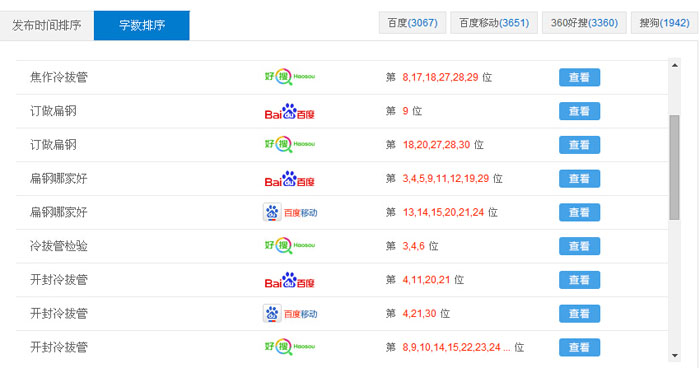The image size is (700, 368).
Task: Filter by 搜狗(1942) results
Action: click(664, 23)
